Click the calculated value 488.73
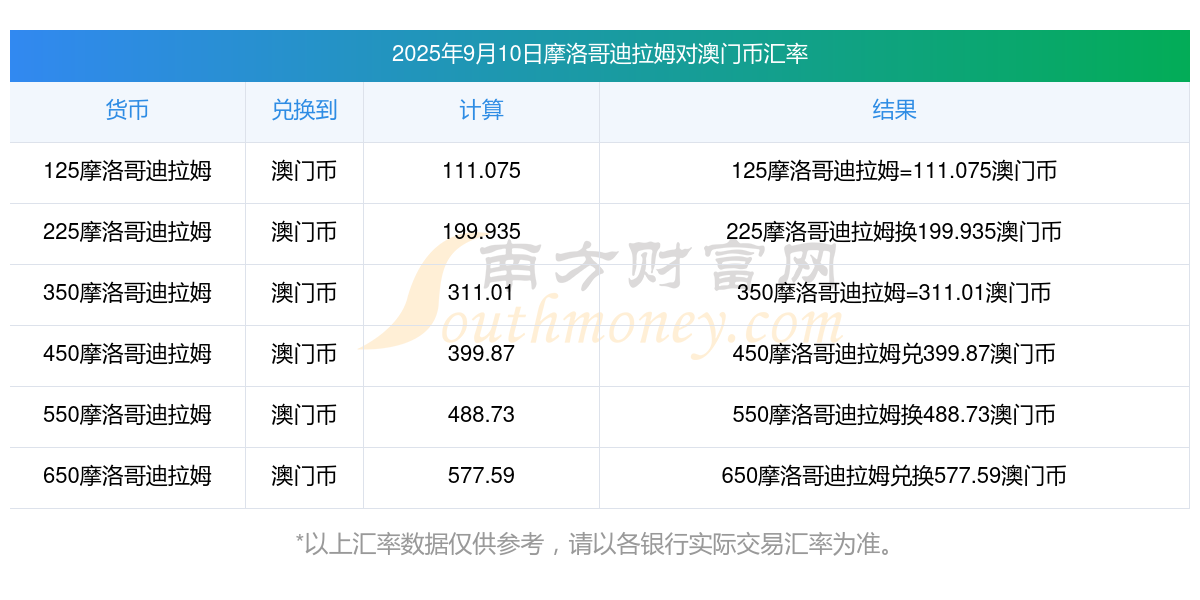This screenshot has height=600, width=1200. pyautogui.click(x=481, y=415)
